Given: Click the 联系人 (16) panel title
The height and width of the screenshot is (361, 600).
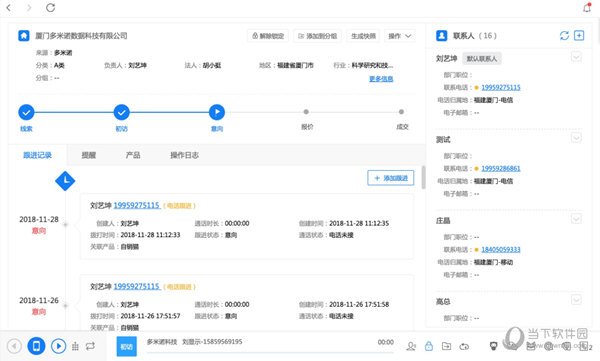Looking at the screenshot, I should tap(475, 36).
